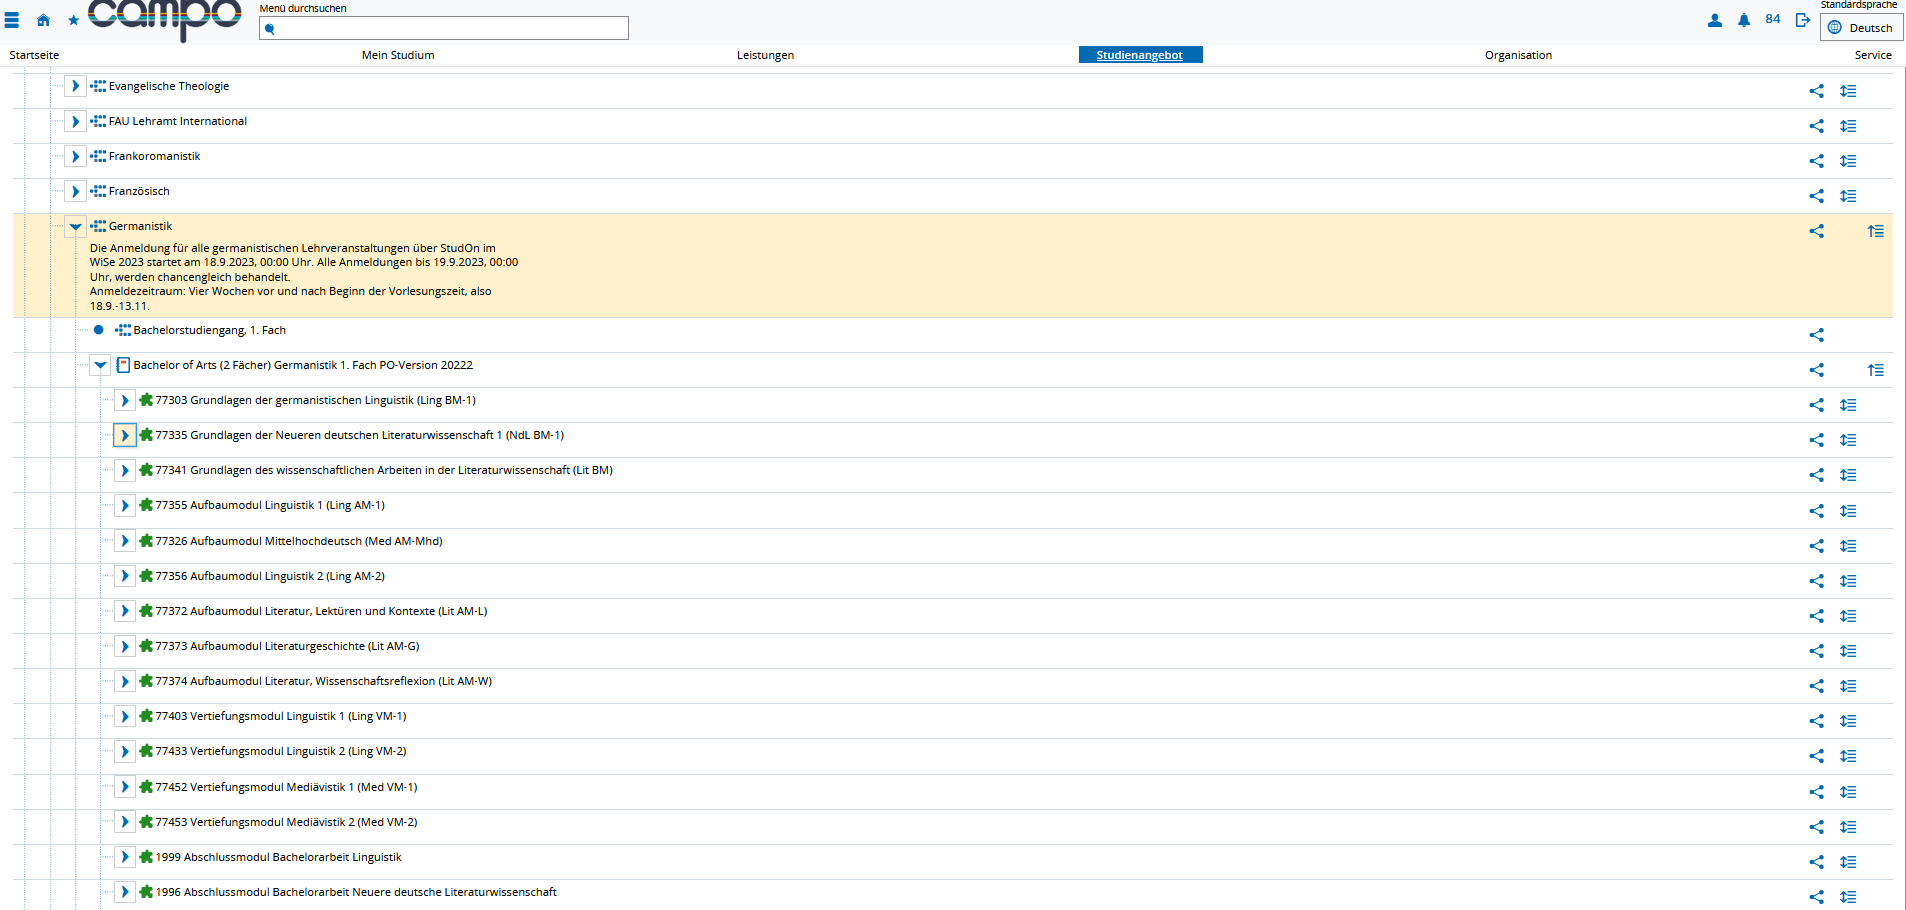Click the logout icon
This screenshot has height=910, width=1906.
coord(1802,20)
